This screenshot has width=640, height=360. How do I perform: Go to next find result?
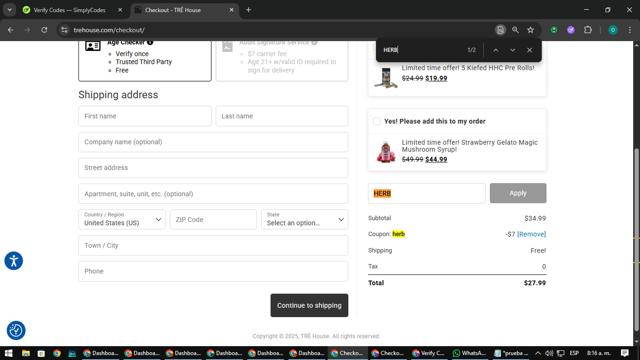(513, 50)
